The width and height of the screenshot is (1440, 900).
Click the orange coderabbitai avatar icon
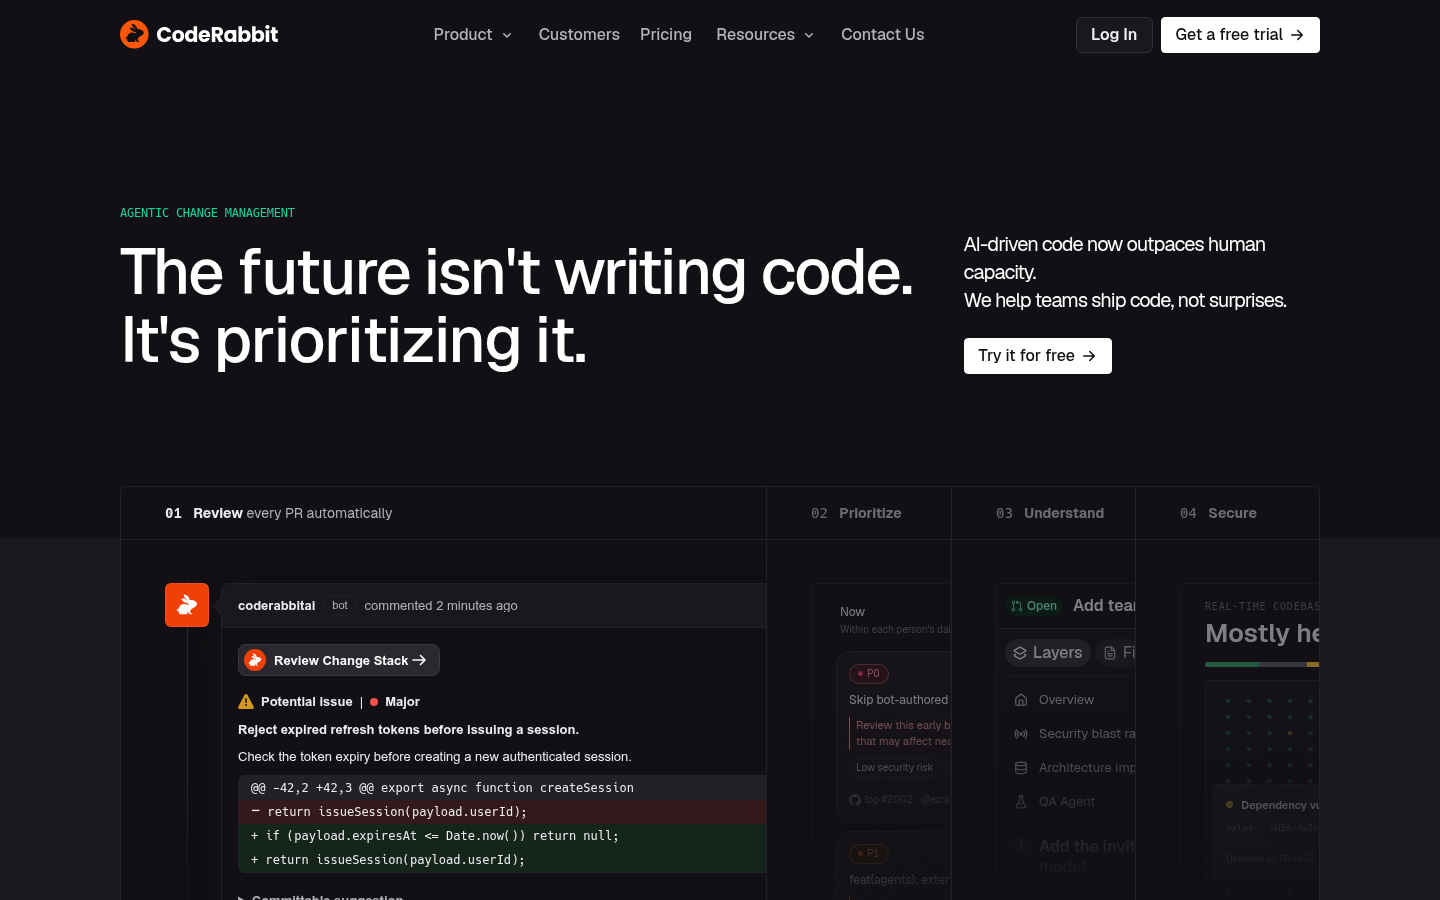187,605
